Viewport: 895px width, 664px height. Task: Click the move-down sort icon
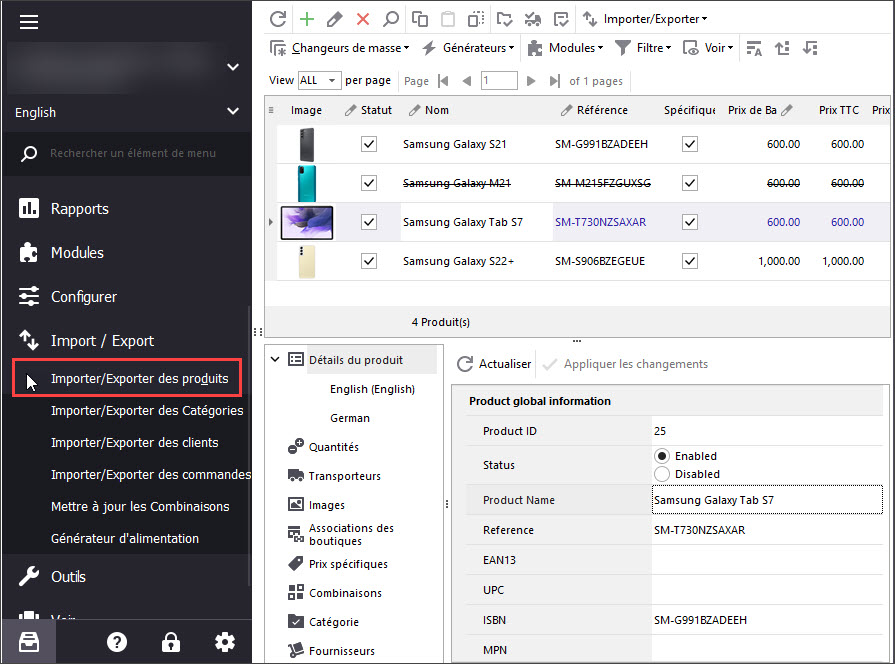(x=810, y=48)
